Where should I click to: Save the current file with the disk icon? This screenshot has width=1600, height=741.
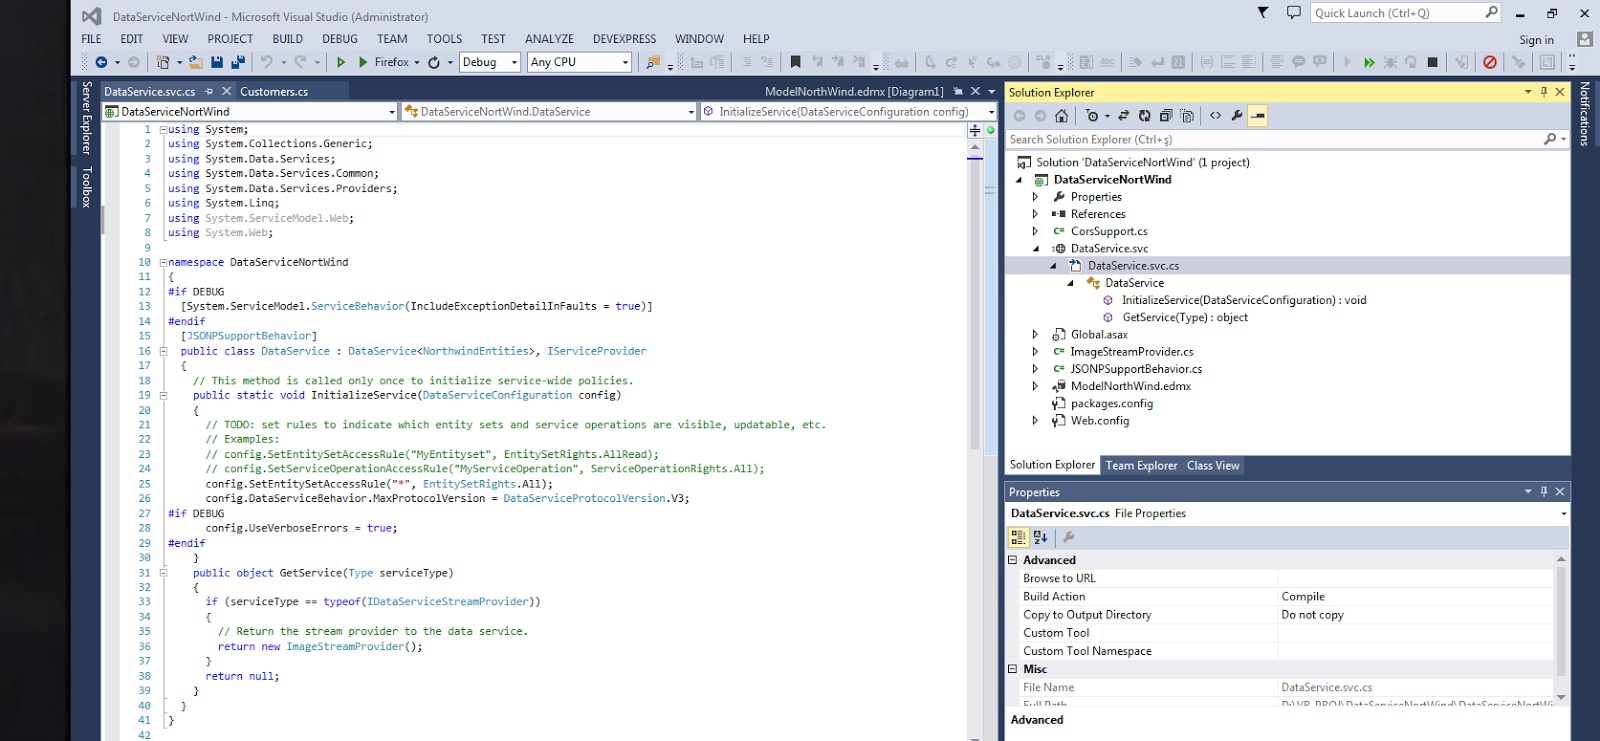point(217,62)
